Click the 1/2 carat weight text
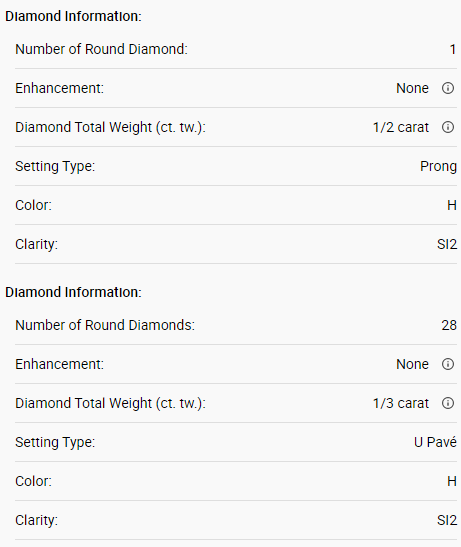This screenshot has width=461, height=547. click(x=401, y=127)
